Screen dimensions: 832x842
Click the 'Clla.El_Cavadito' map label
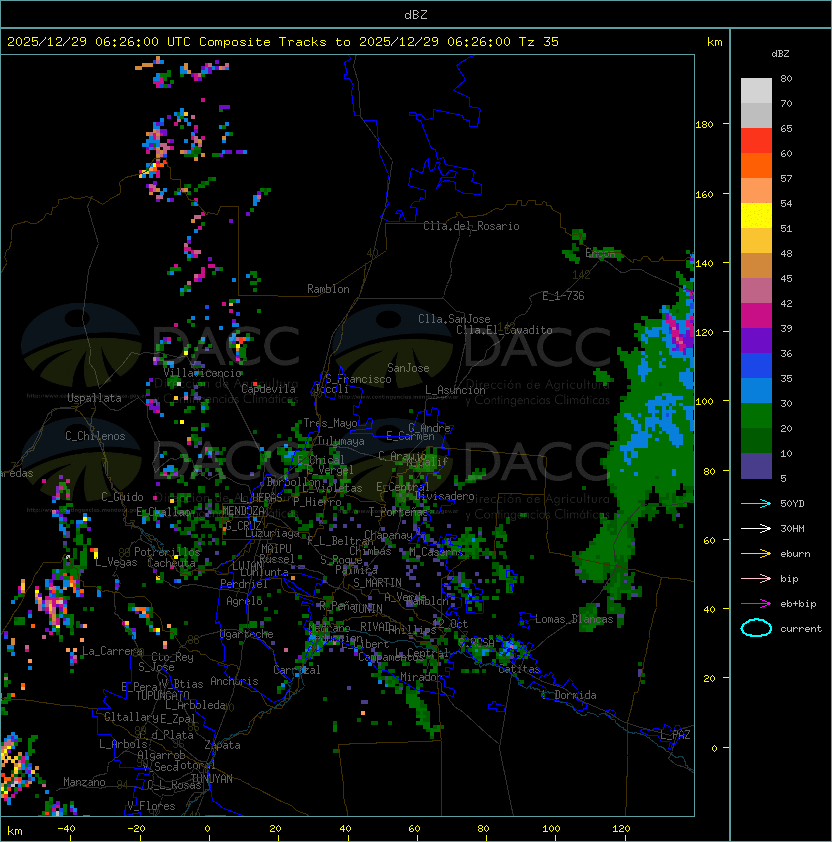click(x=504, y=330)
